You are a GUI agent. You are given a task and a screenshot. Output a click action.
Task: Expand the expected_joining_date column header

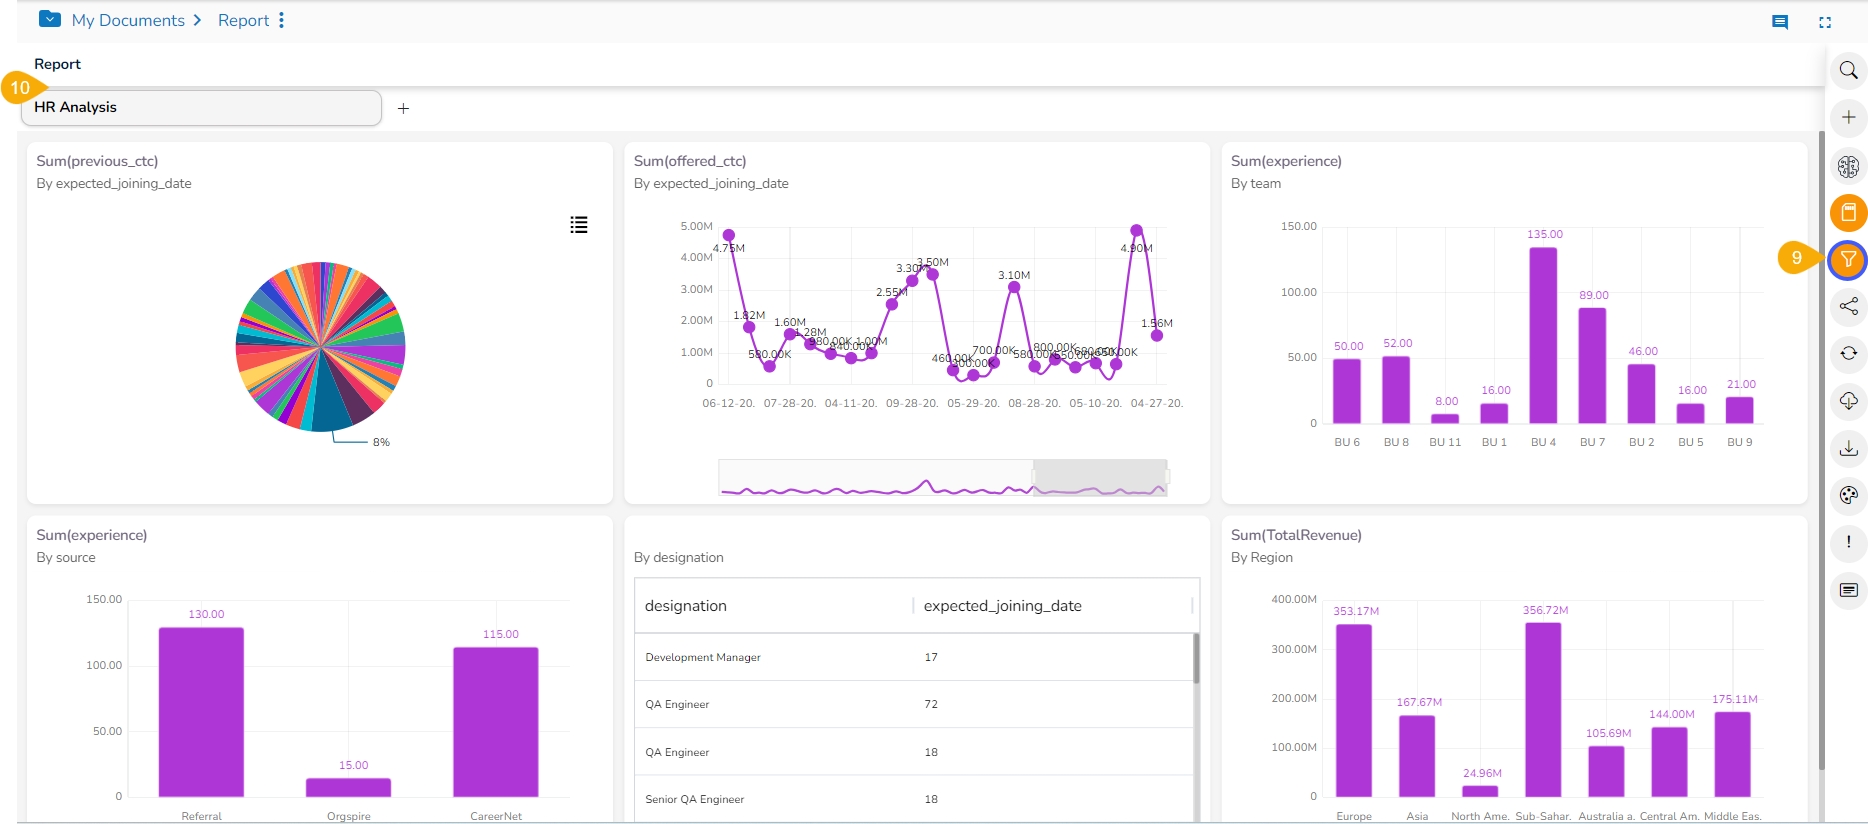tap(1002, 606)
